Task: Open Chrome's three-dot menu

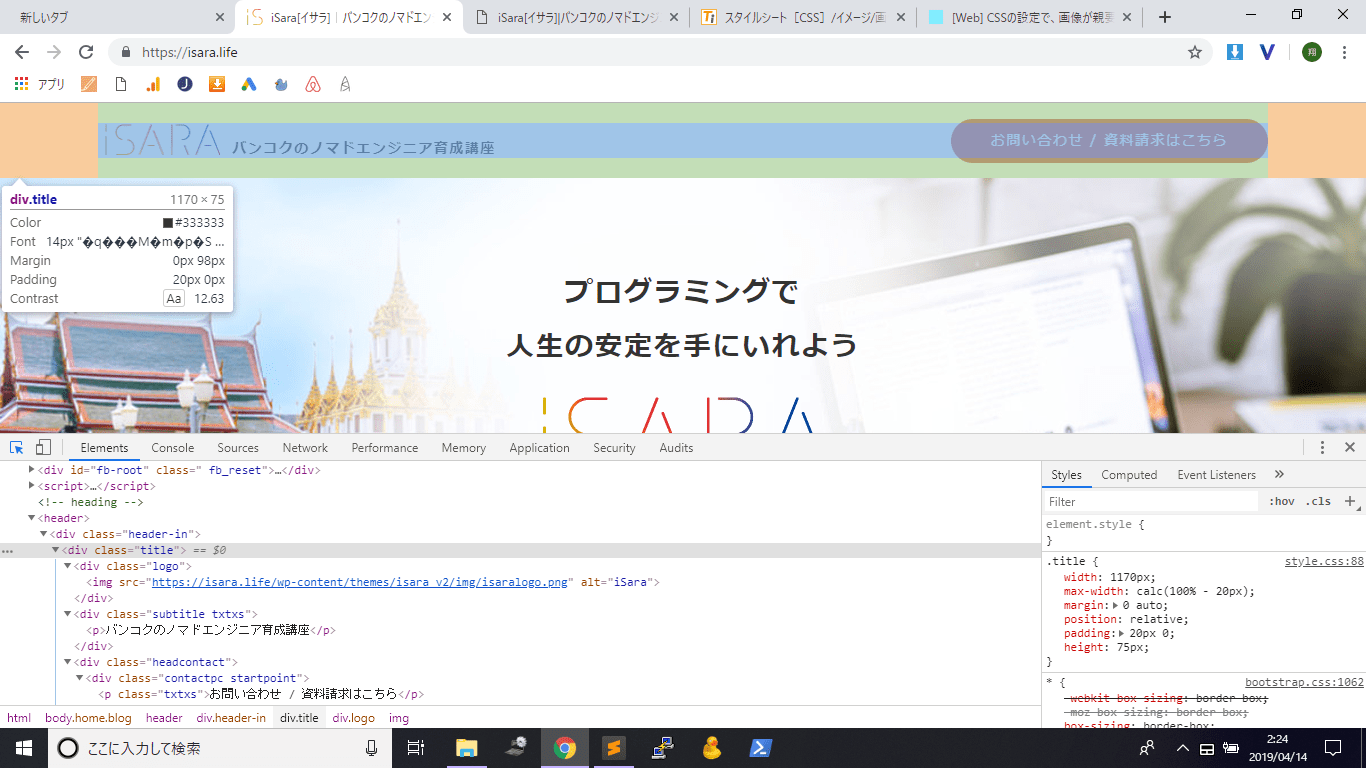Action: [1345, 52]
